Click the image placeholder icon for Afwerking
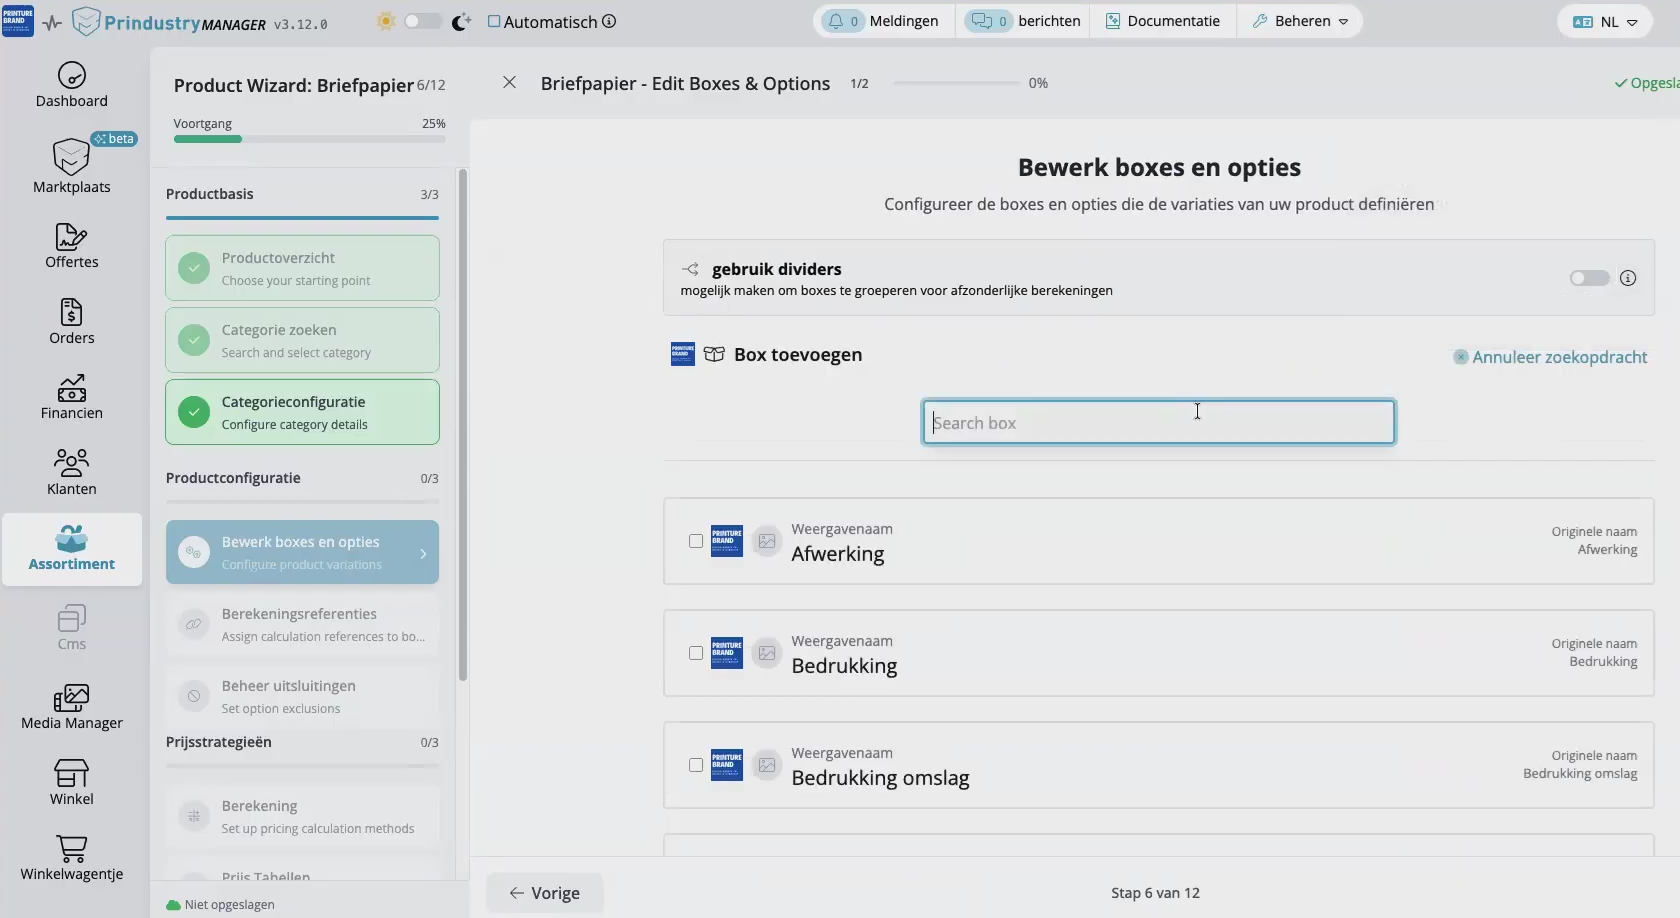Image resolution: width=1680 pixels, height=918 pixels. [767, 541]
